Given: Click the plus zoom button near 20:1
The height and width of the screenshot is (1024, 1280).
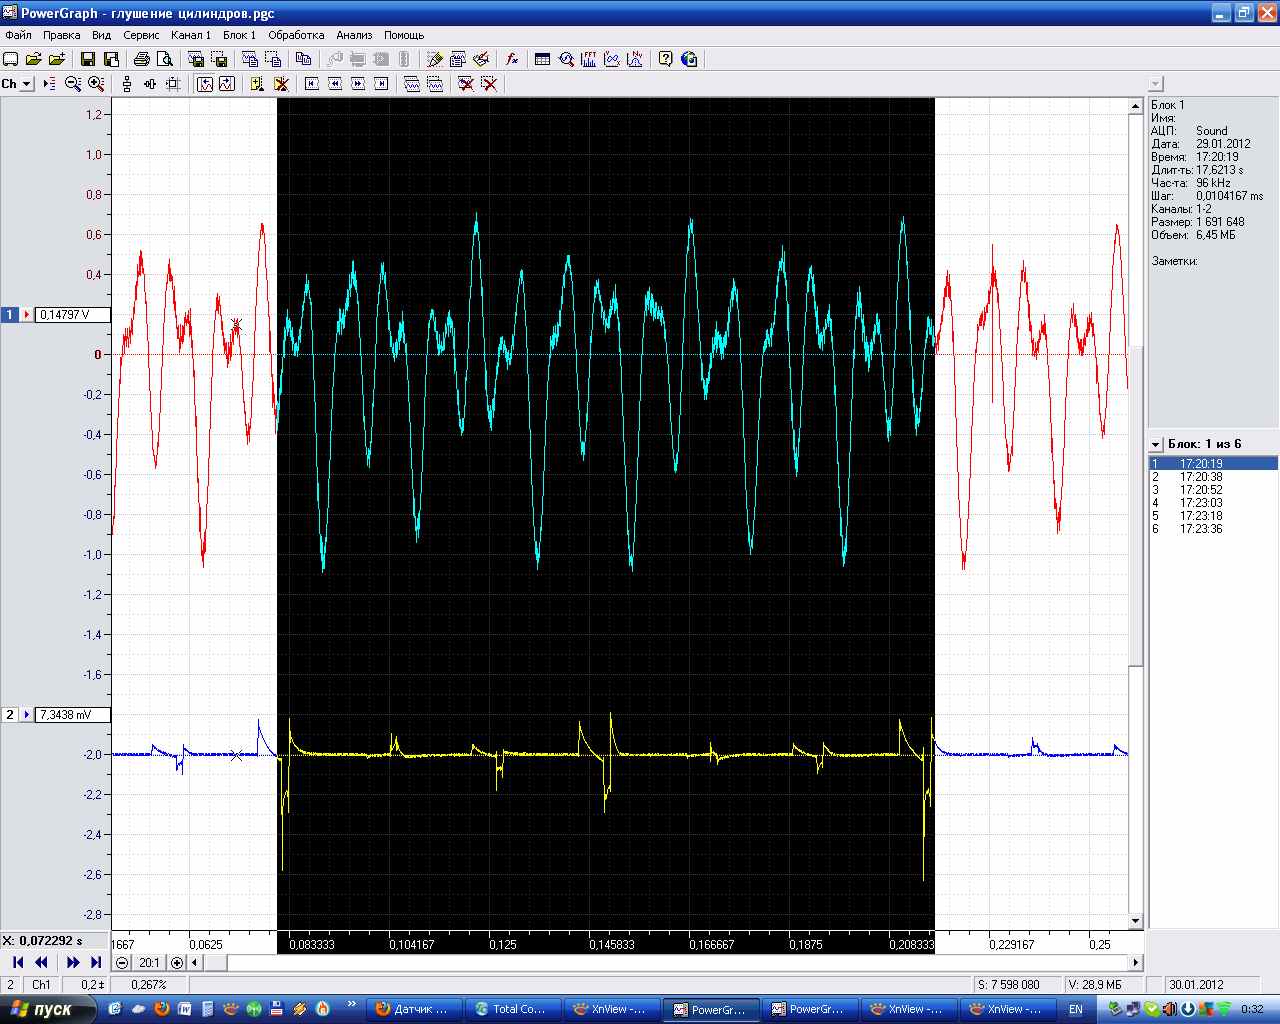Looking at the screenshot, I should coord(177,963).
